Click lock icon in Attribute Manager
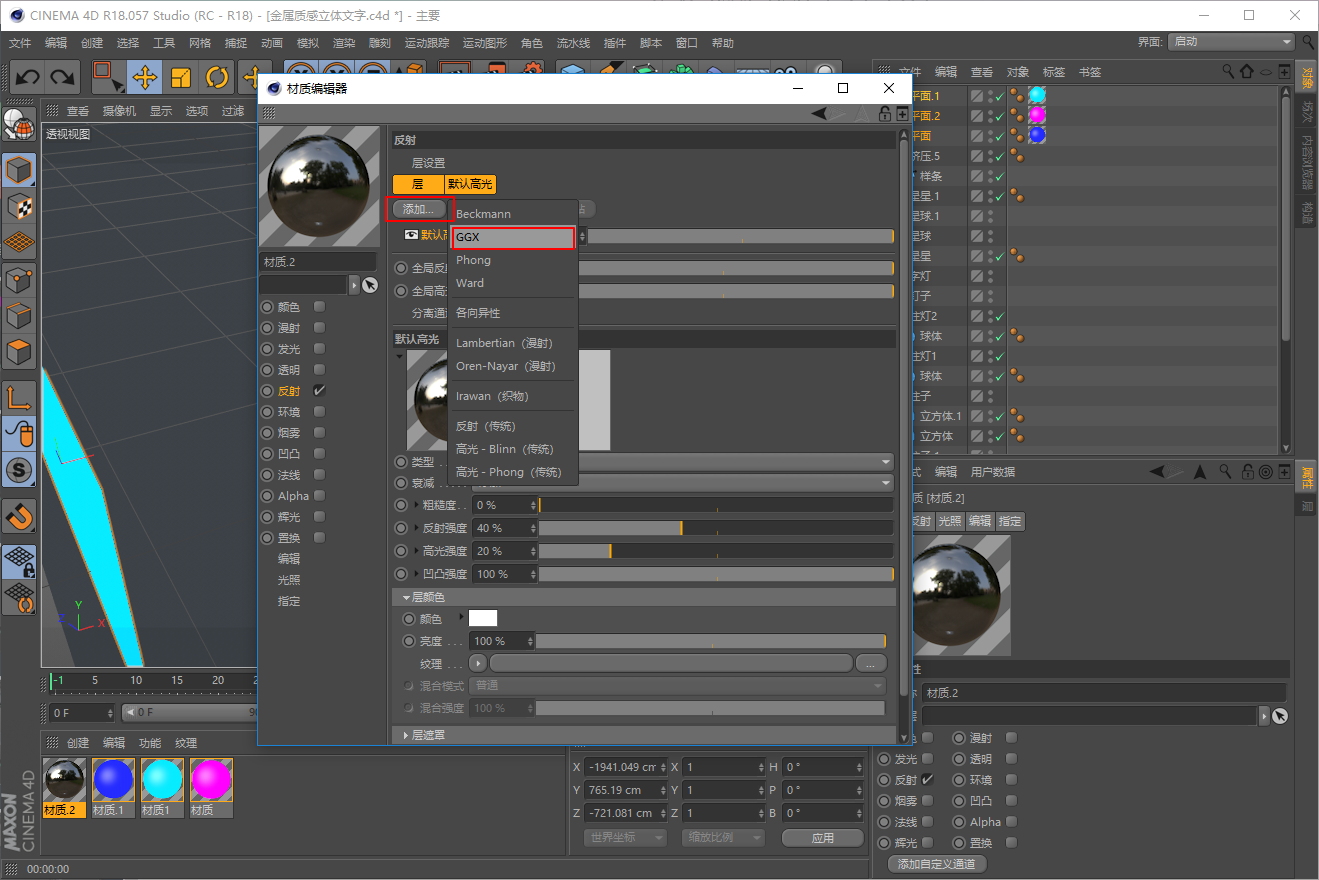Image resolution: width=1319 pixels, height=880 pixels. pos(1247,471)
